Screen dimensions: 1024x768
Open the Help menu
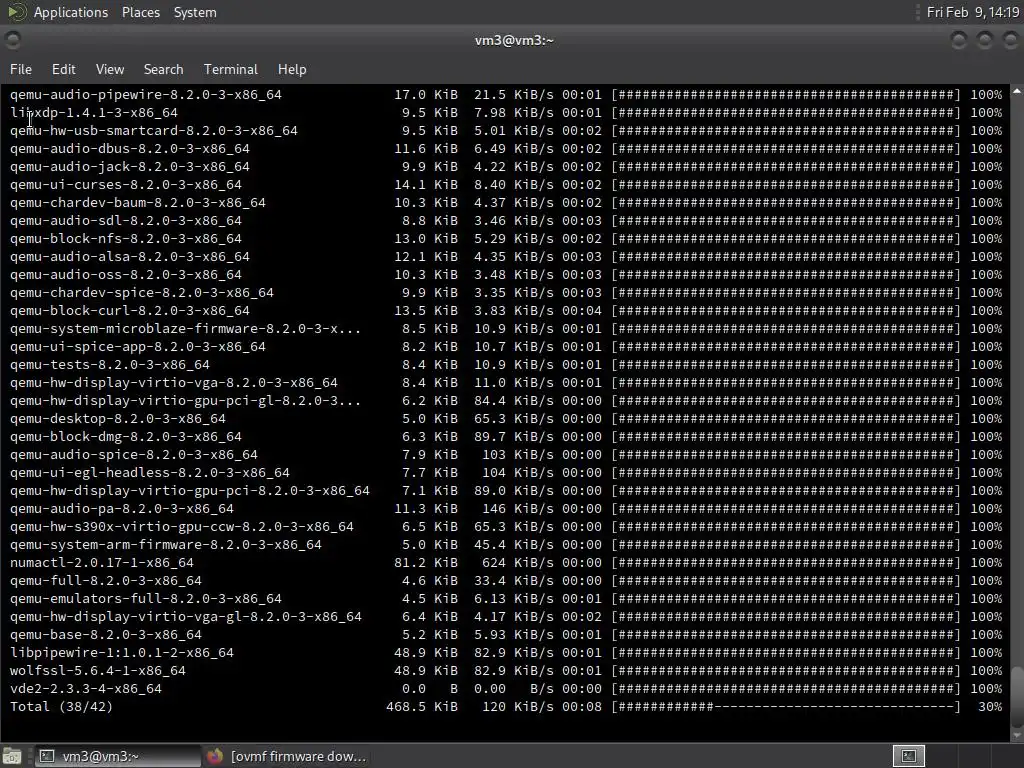[x=292, y=69]
